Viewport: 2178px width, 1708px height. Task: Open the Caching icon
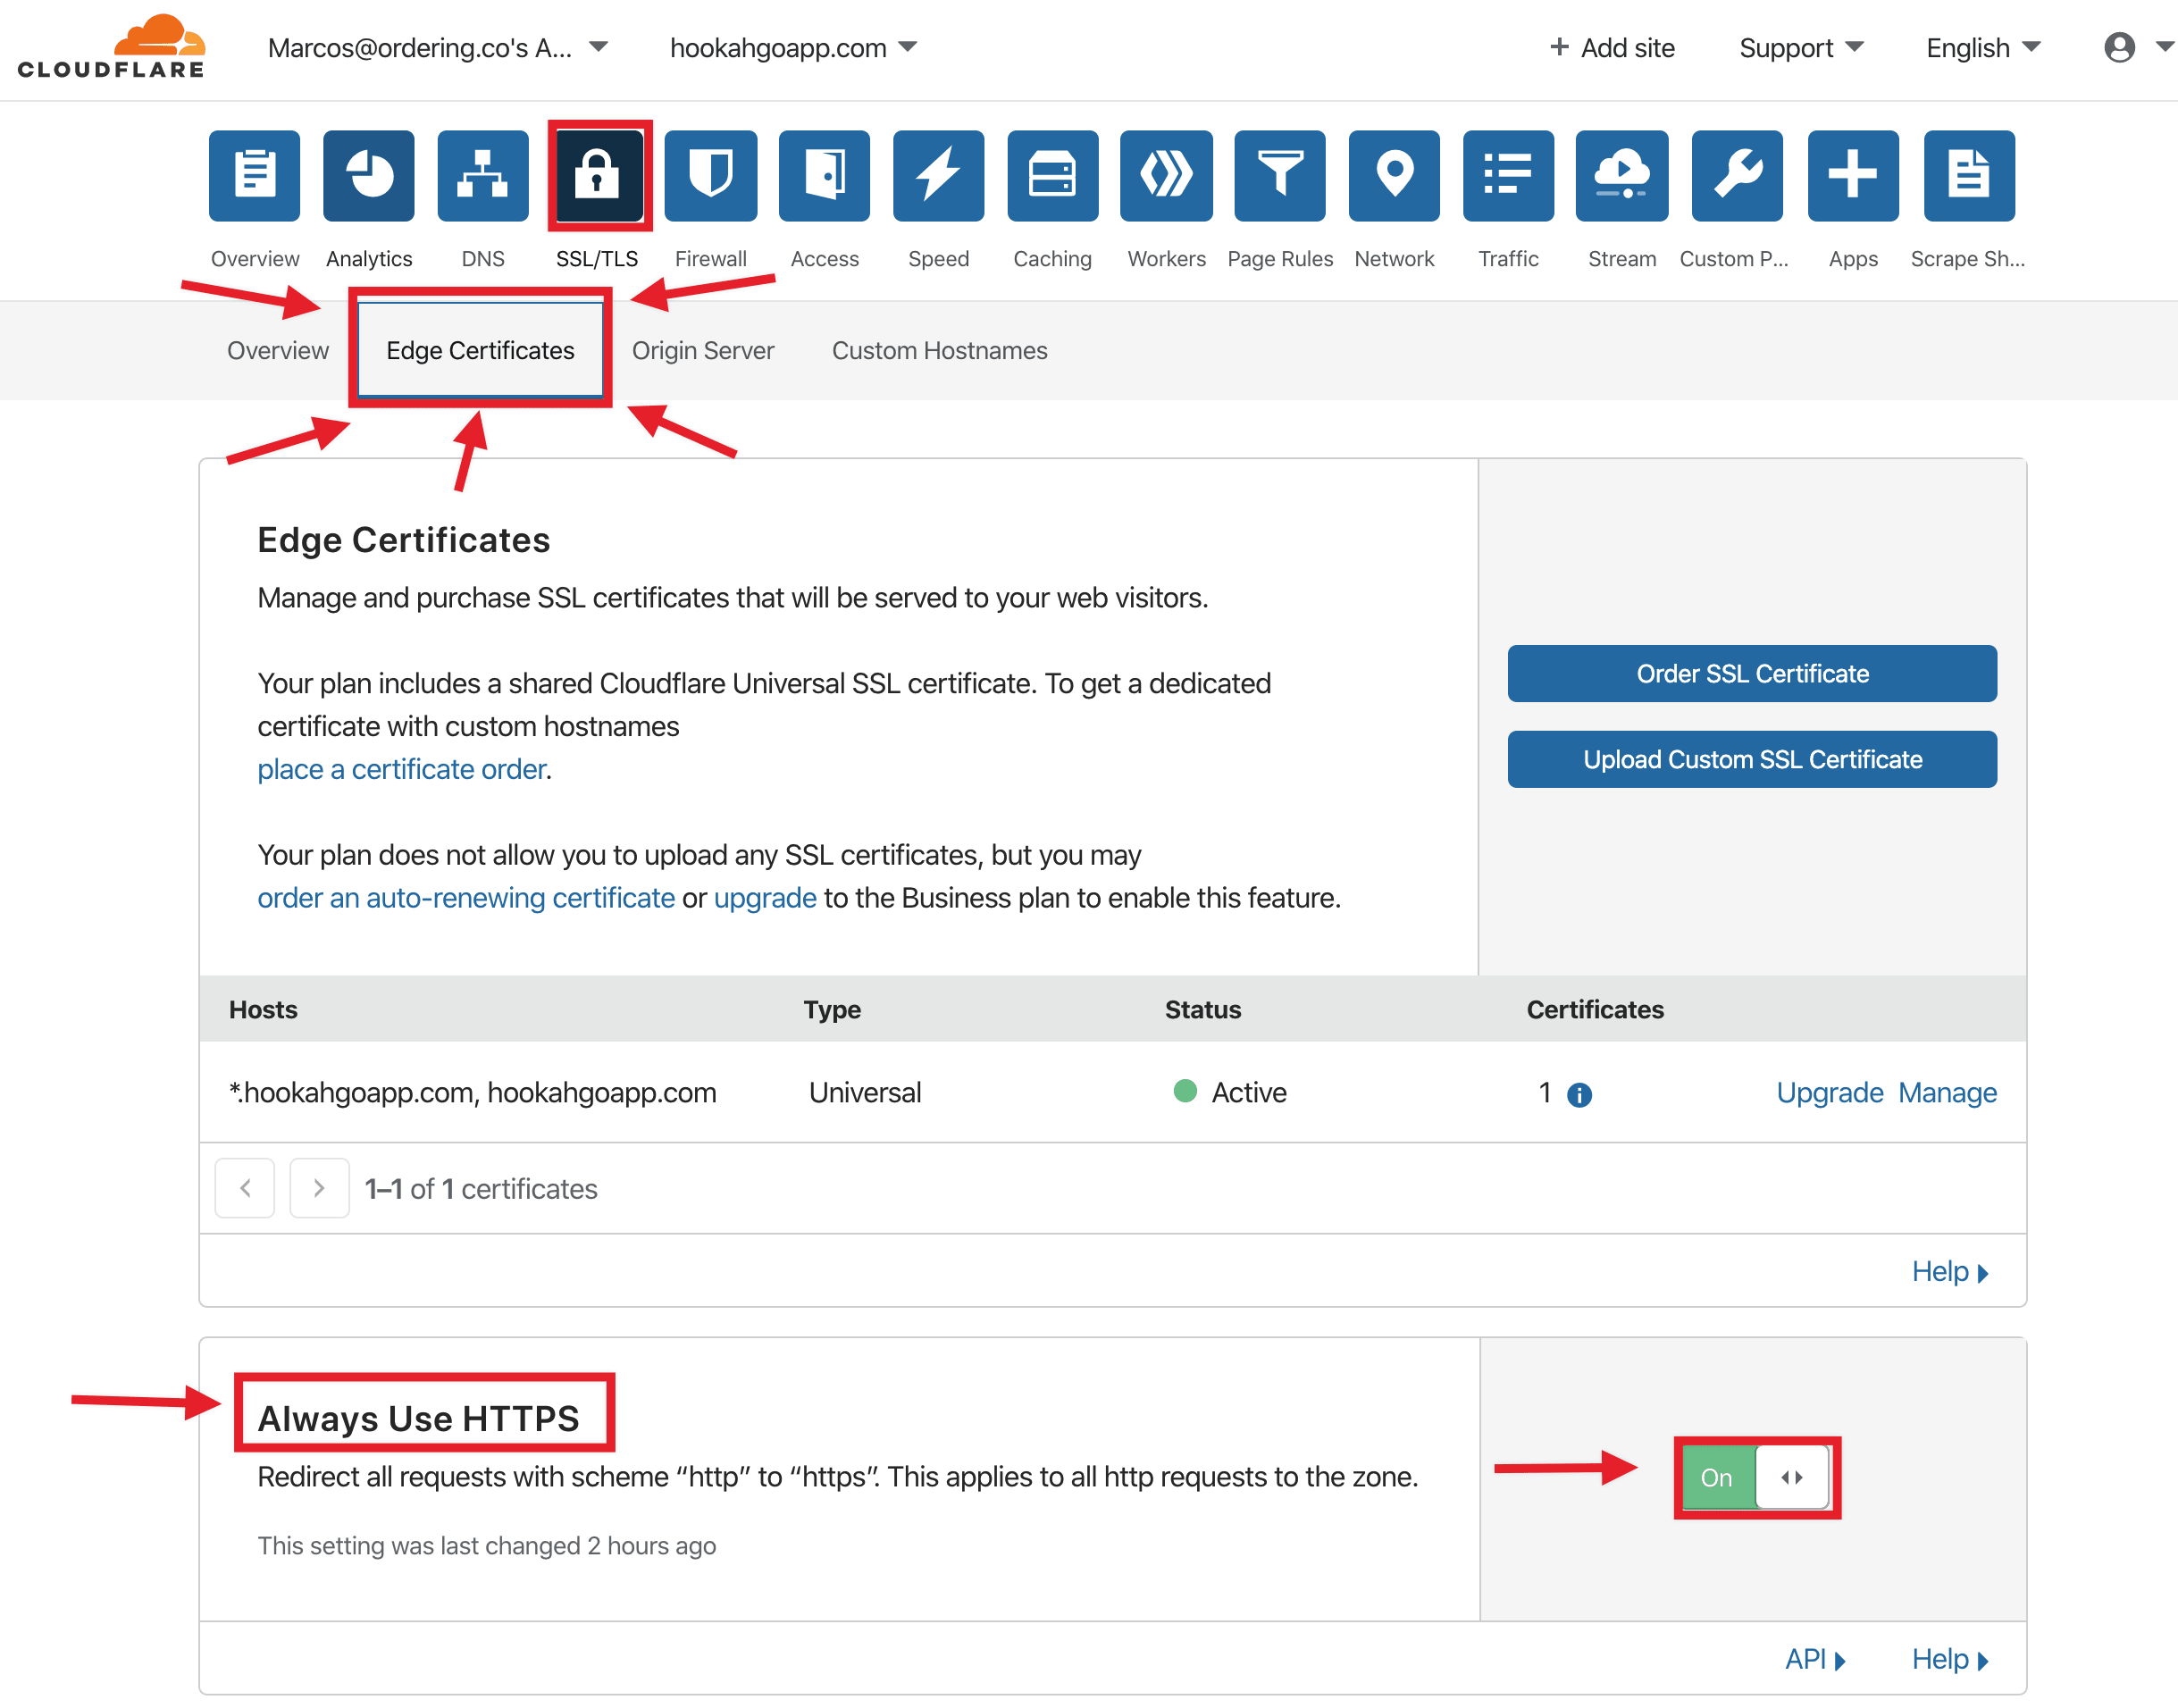tap(1052, 176)
